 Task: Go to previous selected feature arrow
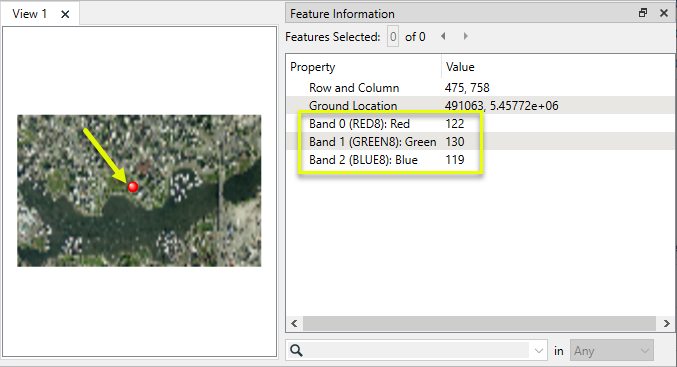tap(443, 36)
